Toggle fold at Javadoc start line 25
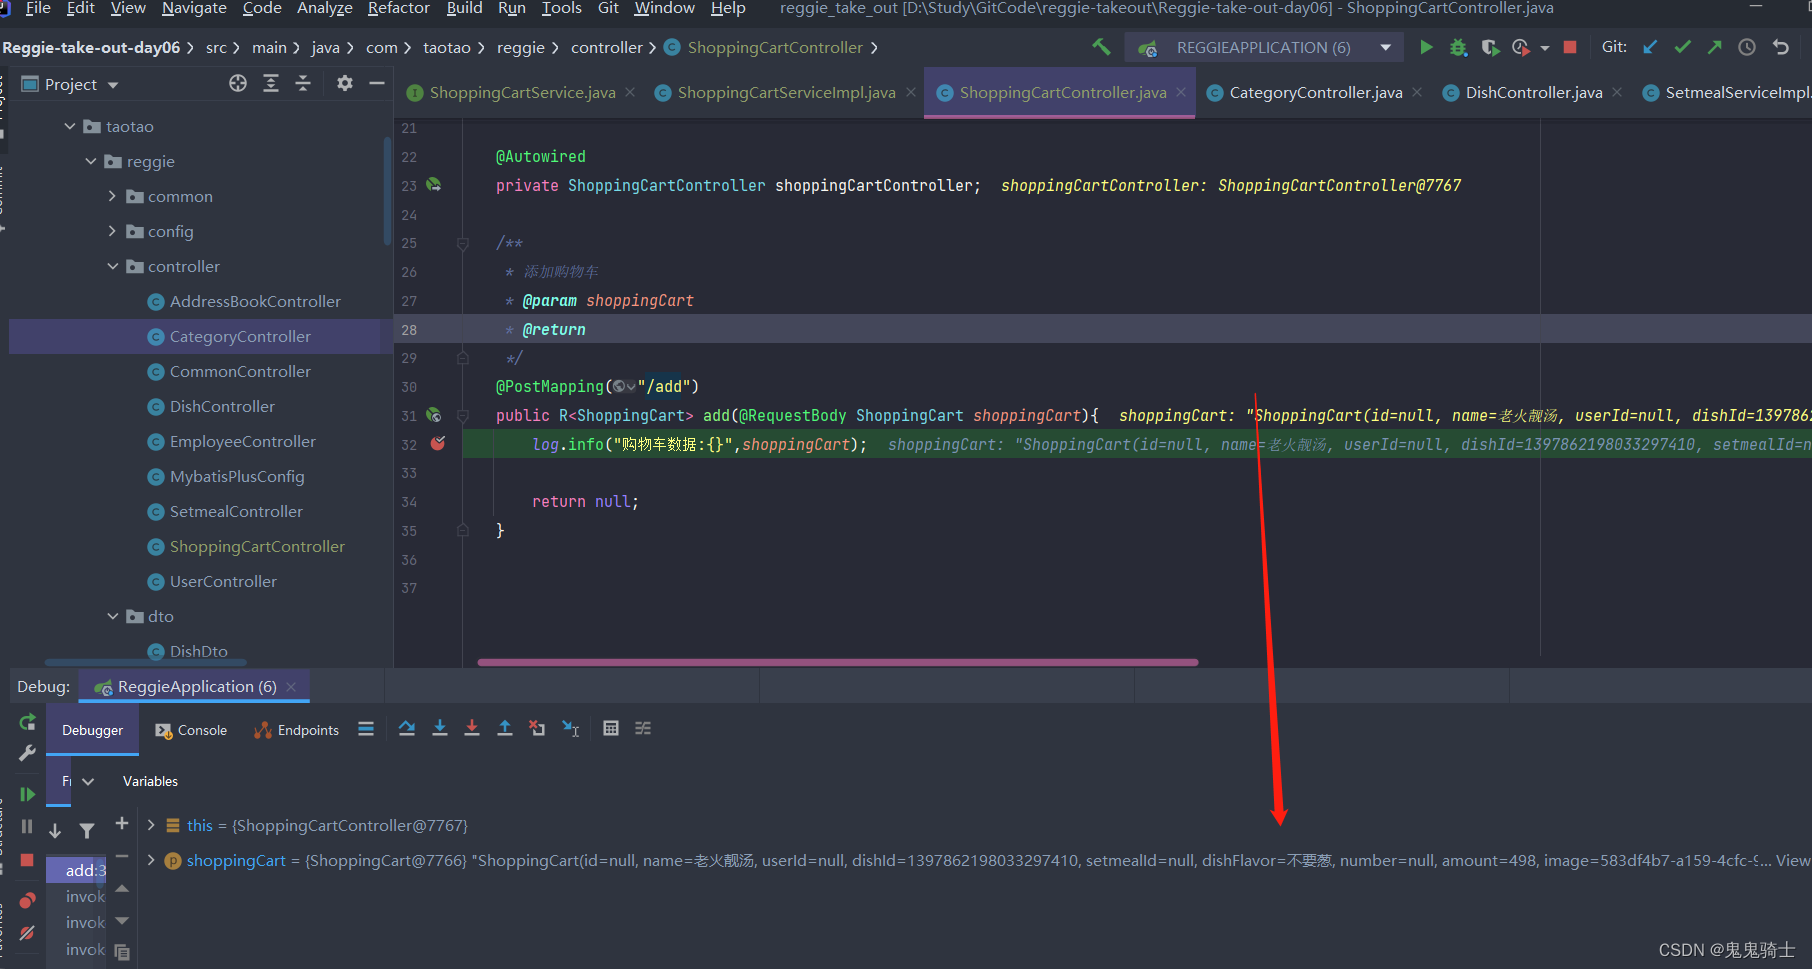The width and height of the screenshot is (1812, 969). [463, 243]
